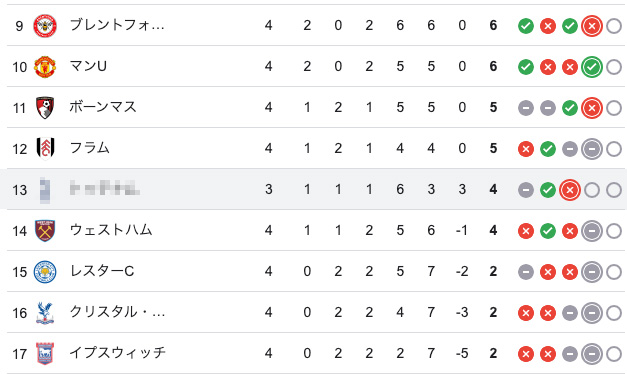Image resolution: width=627 pixels, height=374 pixels.
Task: Click the Brentford club crest icon
Action: tap(45, 26)
